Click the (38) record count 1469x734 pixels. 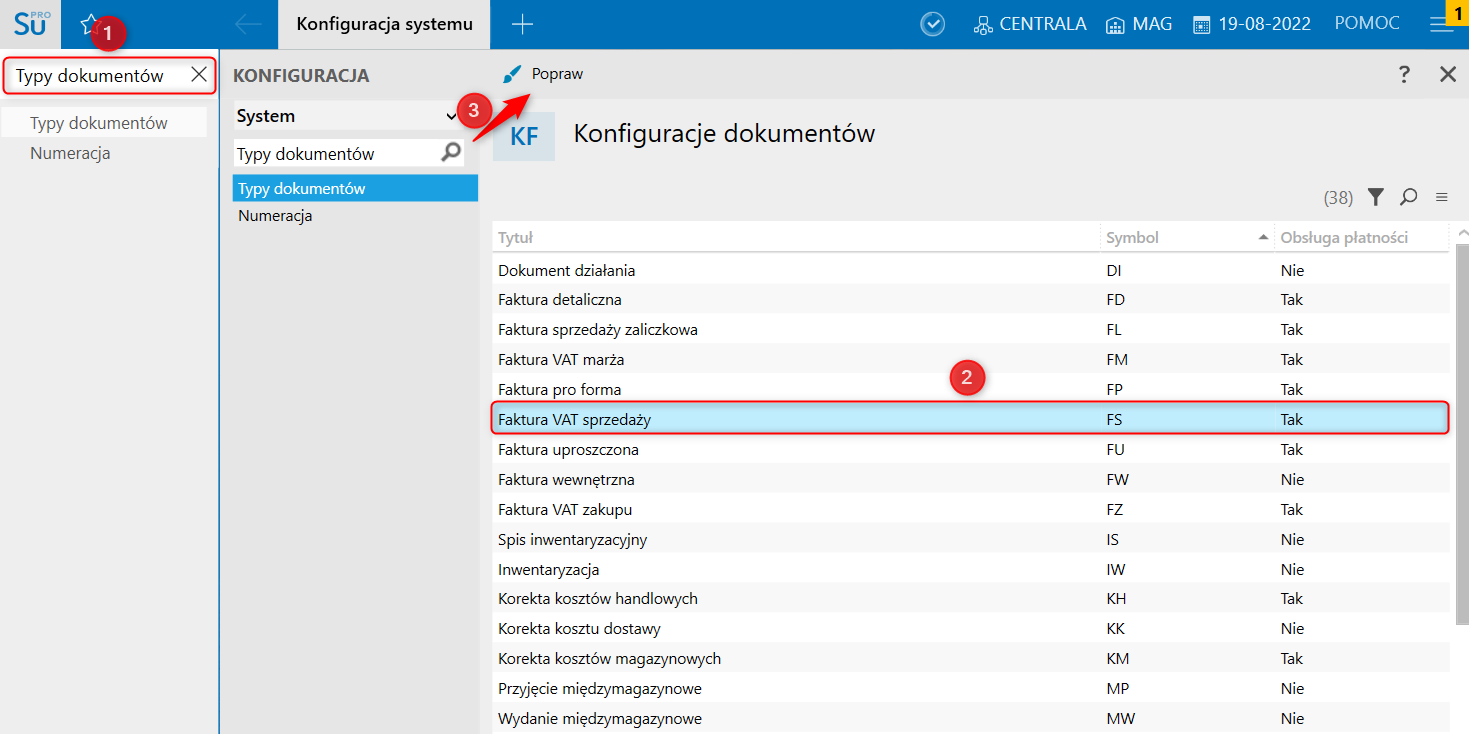[x=1338, y=198]
